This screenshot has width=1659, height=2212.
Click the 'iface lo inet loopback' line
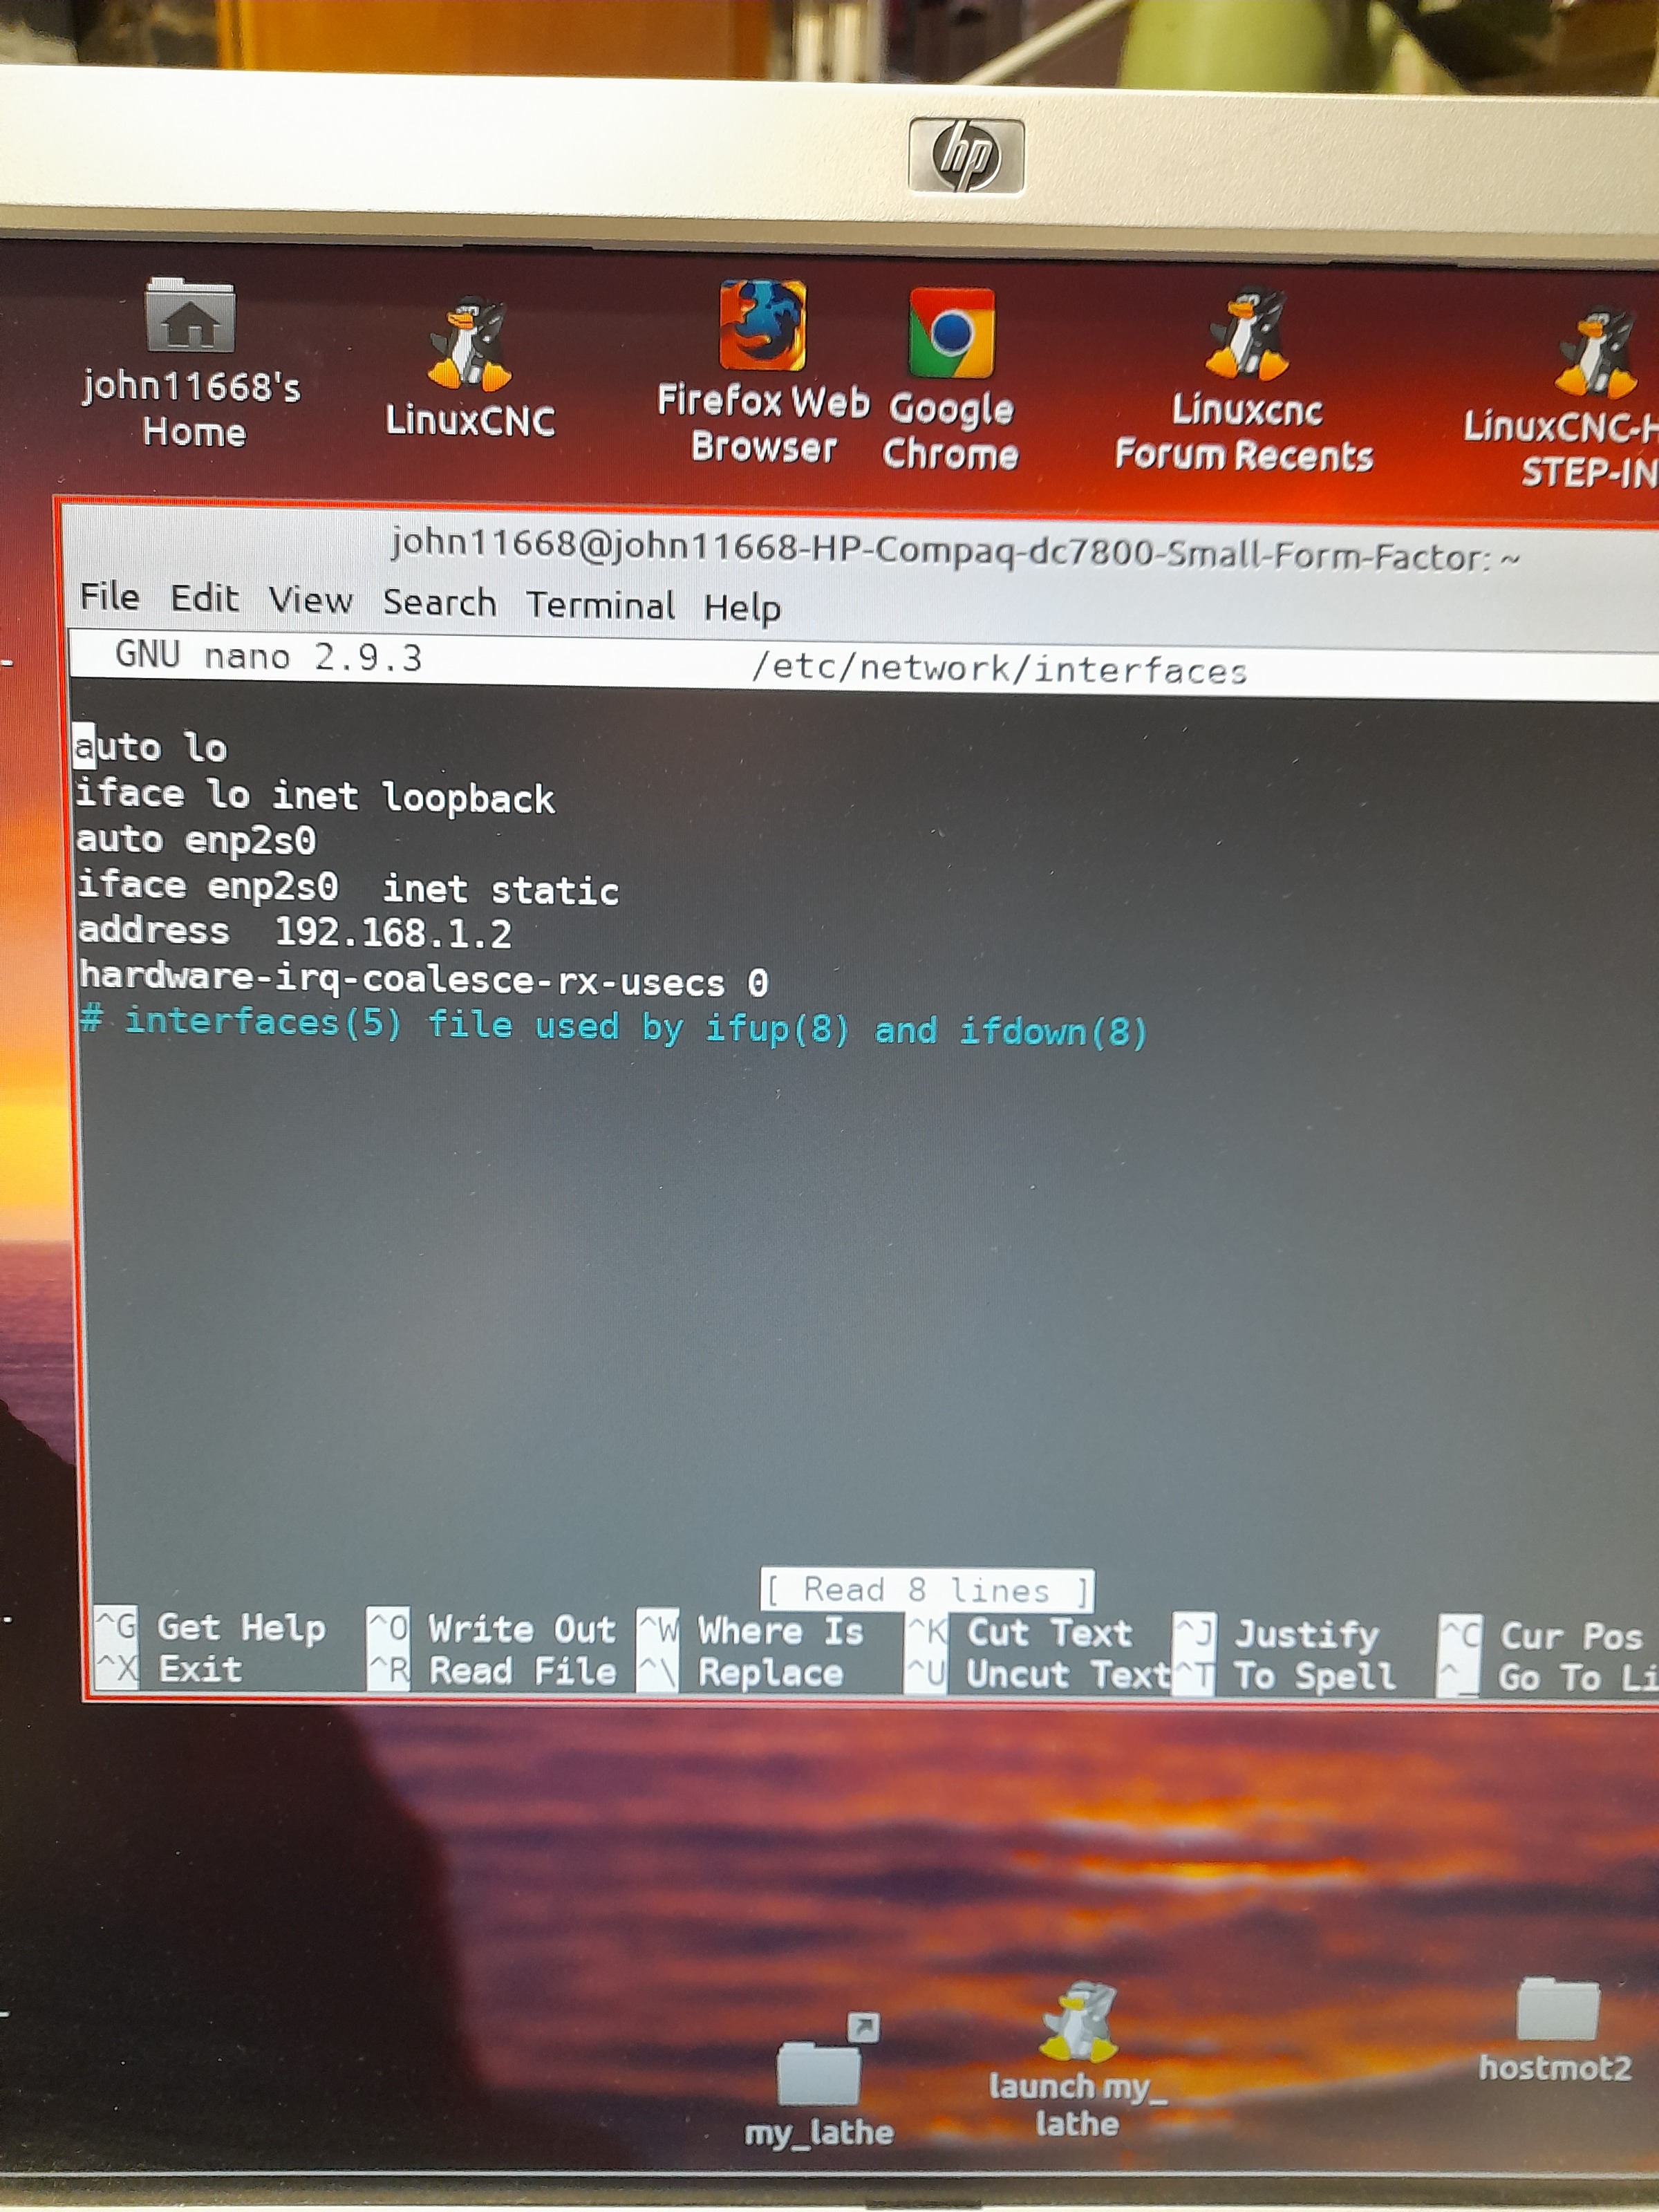coord(315,796)
